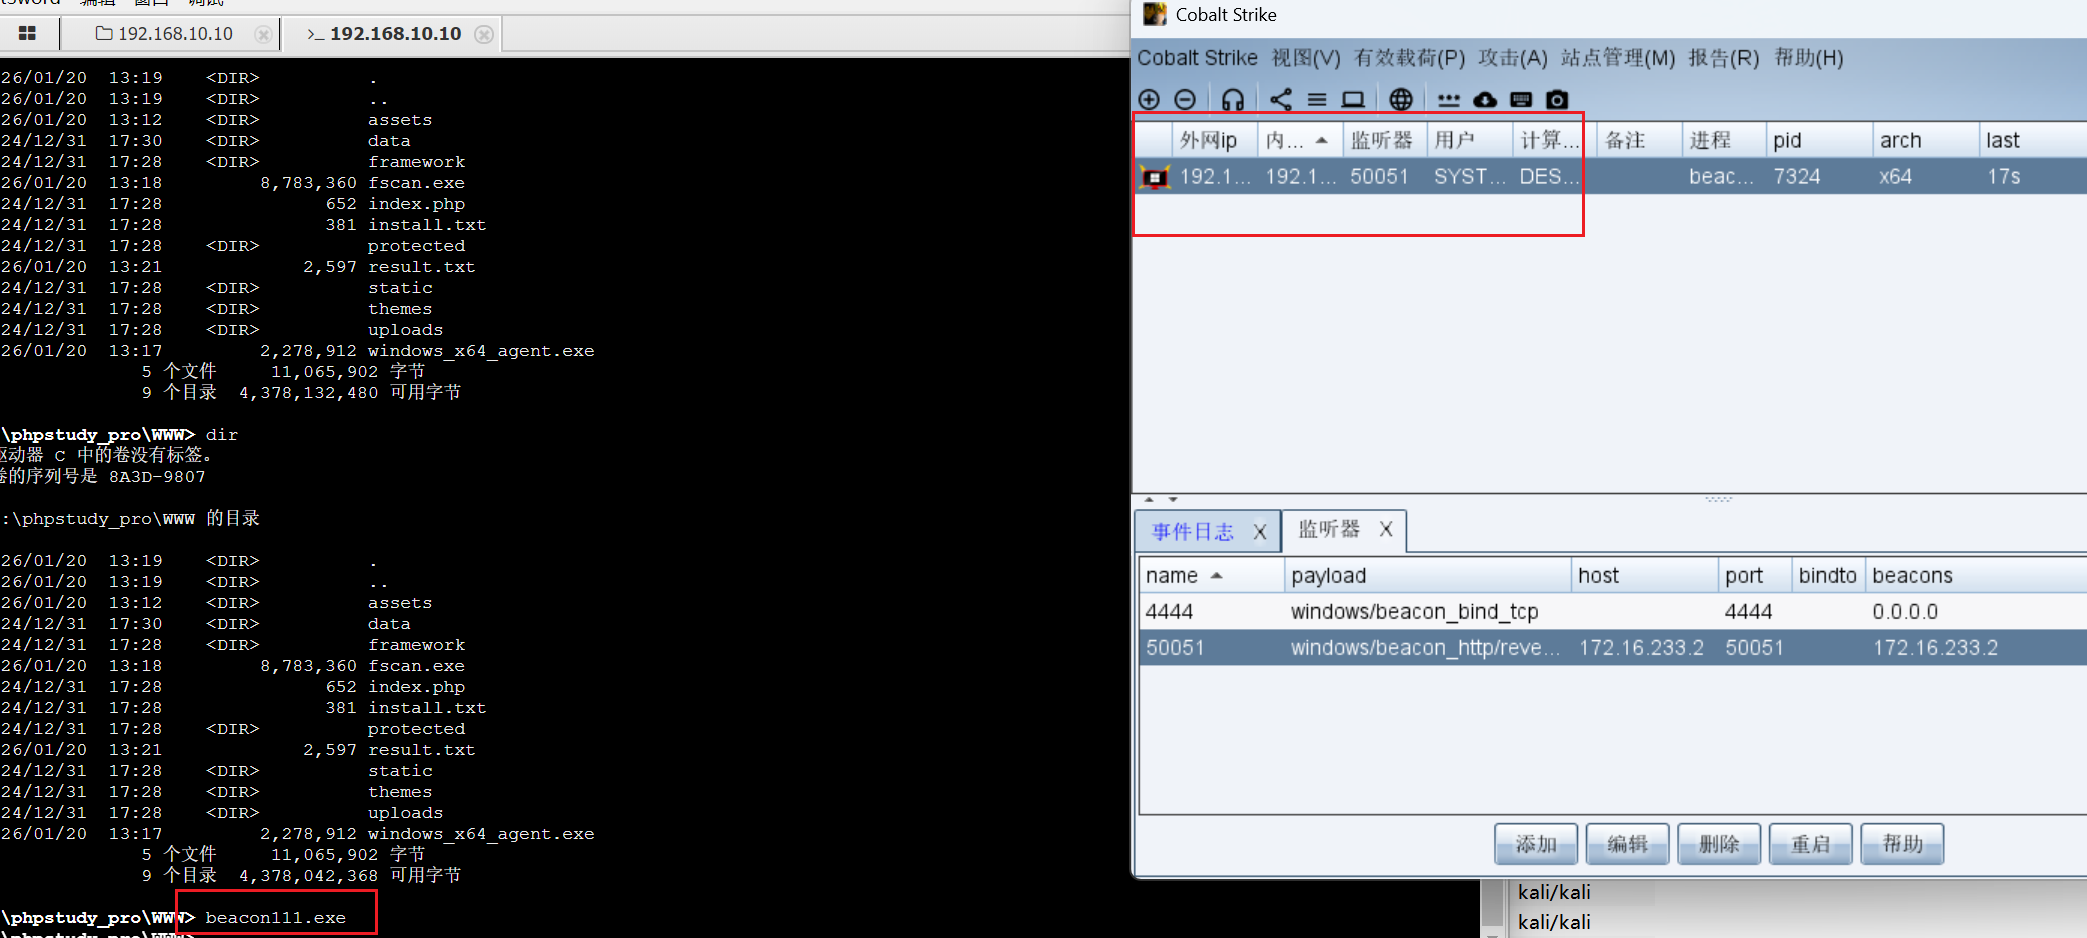Open screenshots view via camera icon
The width and height of the screenshot is (2087, 938).
pyautogui.click(x=1557, y=99)
